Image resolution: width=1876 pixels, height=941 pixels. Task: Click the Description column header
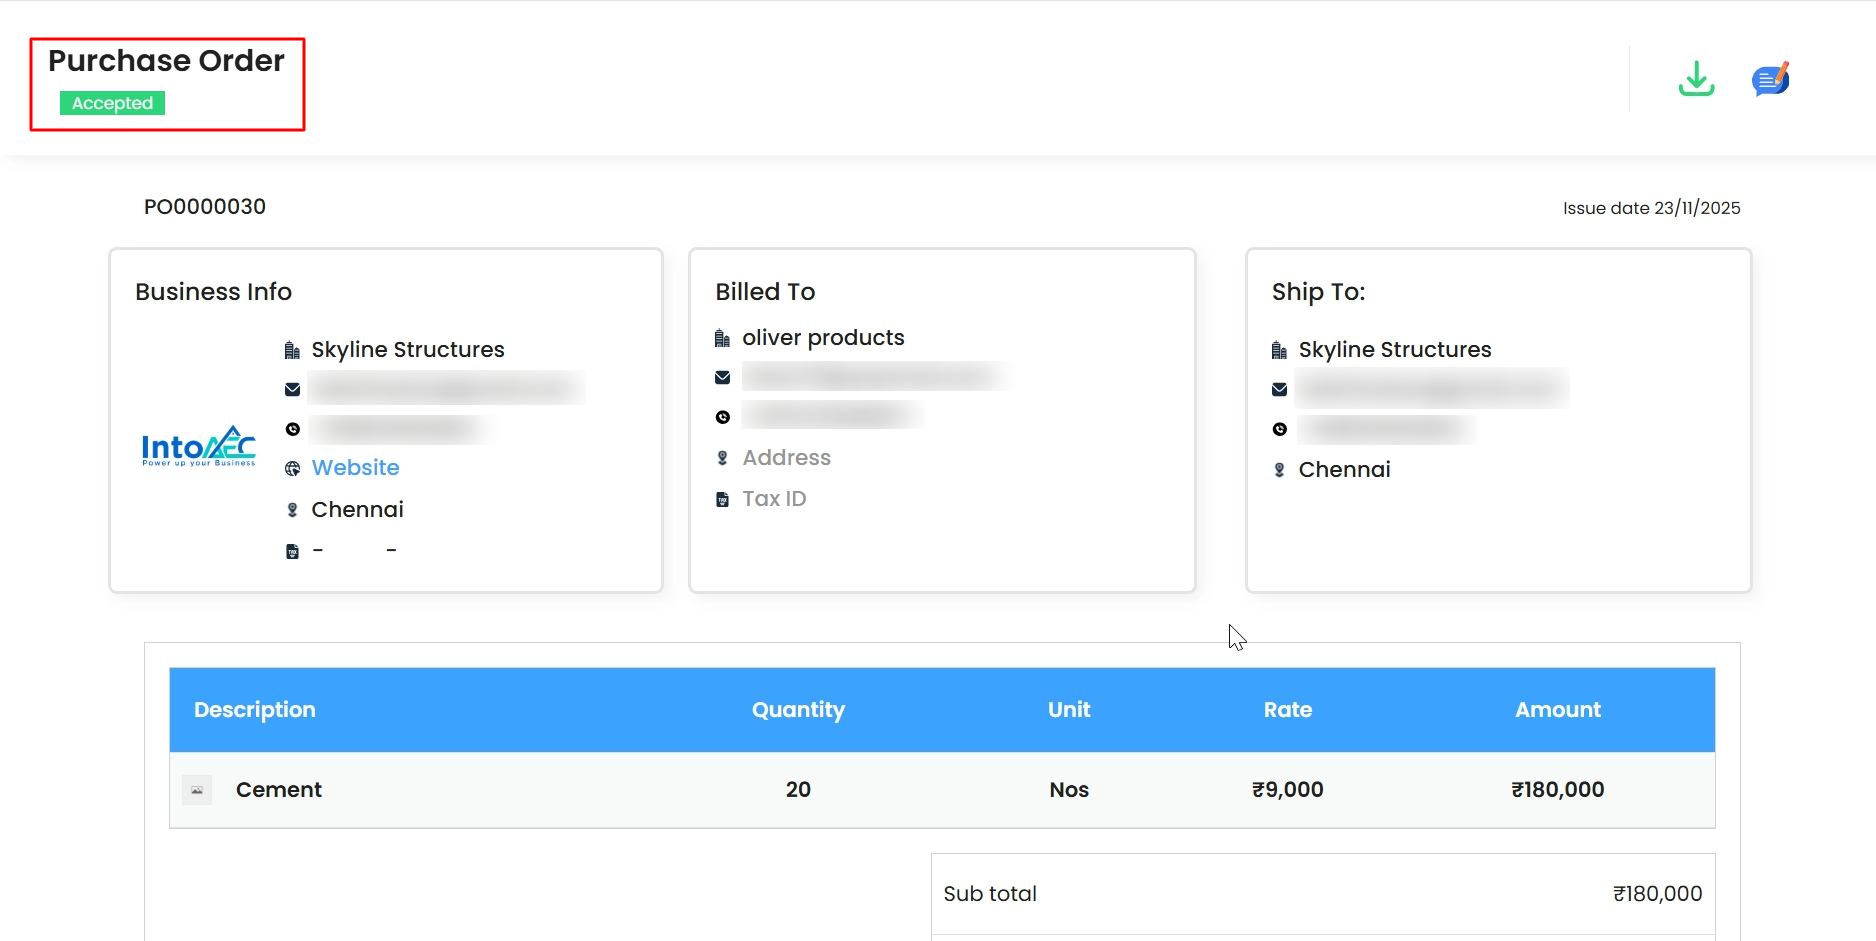point(255,710)
